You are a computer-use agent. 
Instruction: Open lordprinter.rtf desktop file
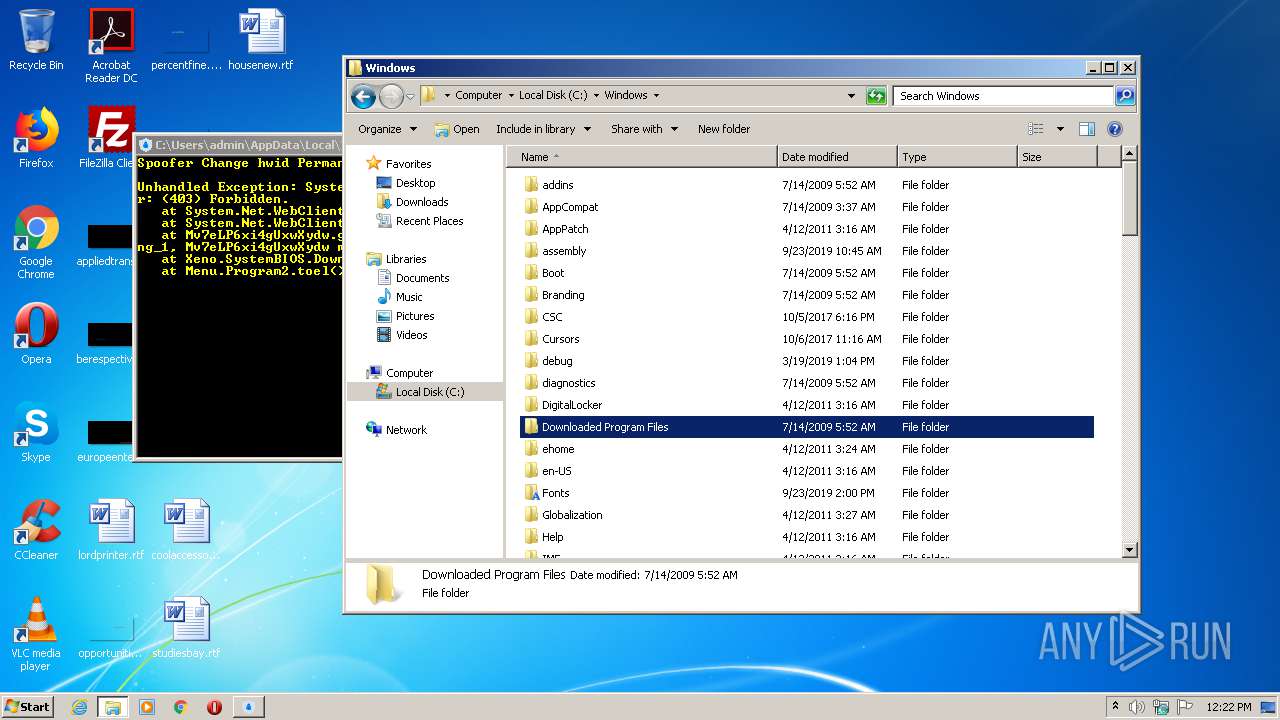(x=111, y=531)
